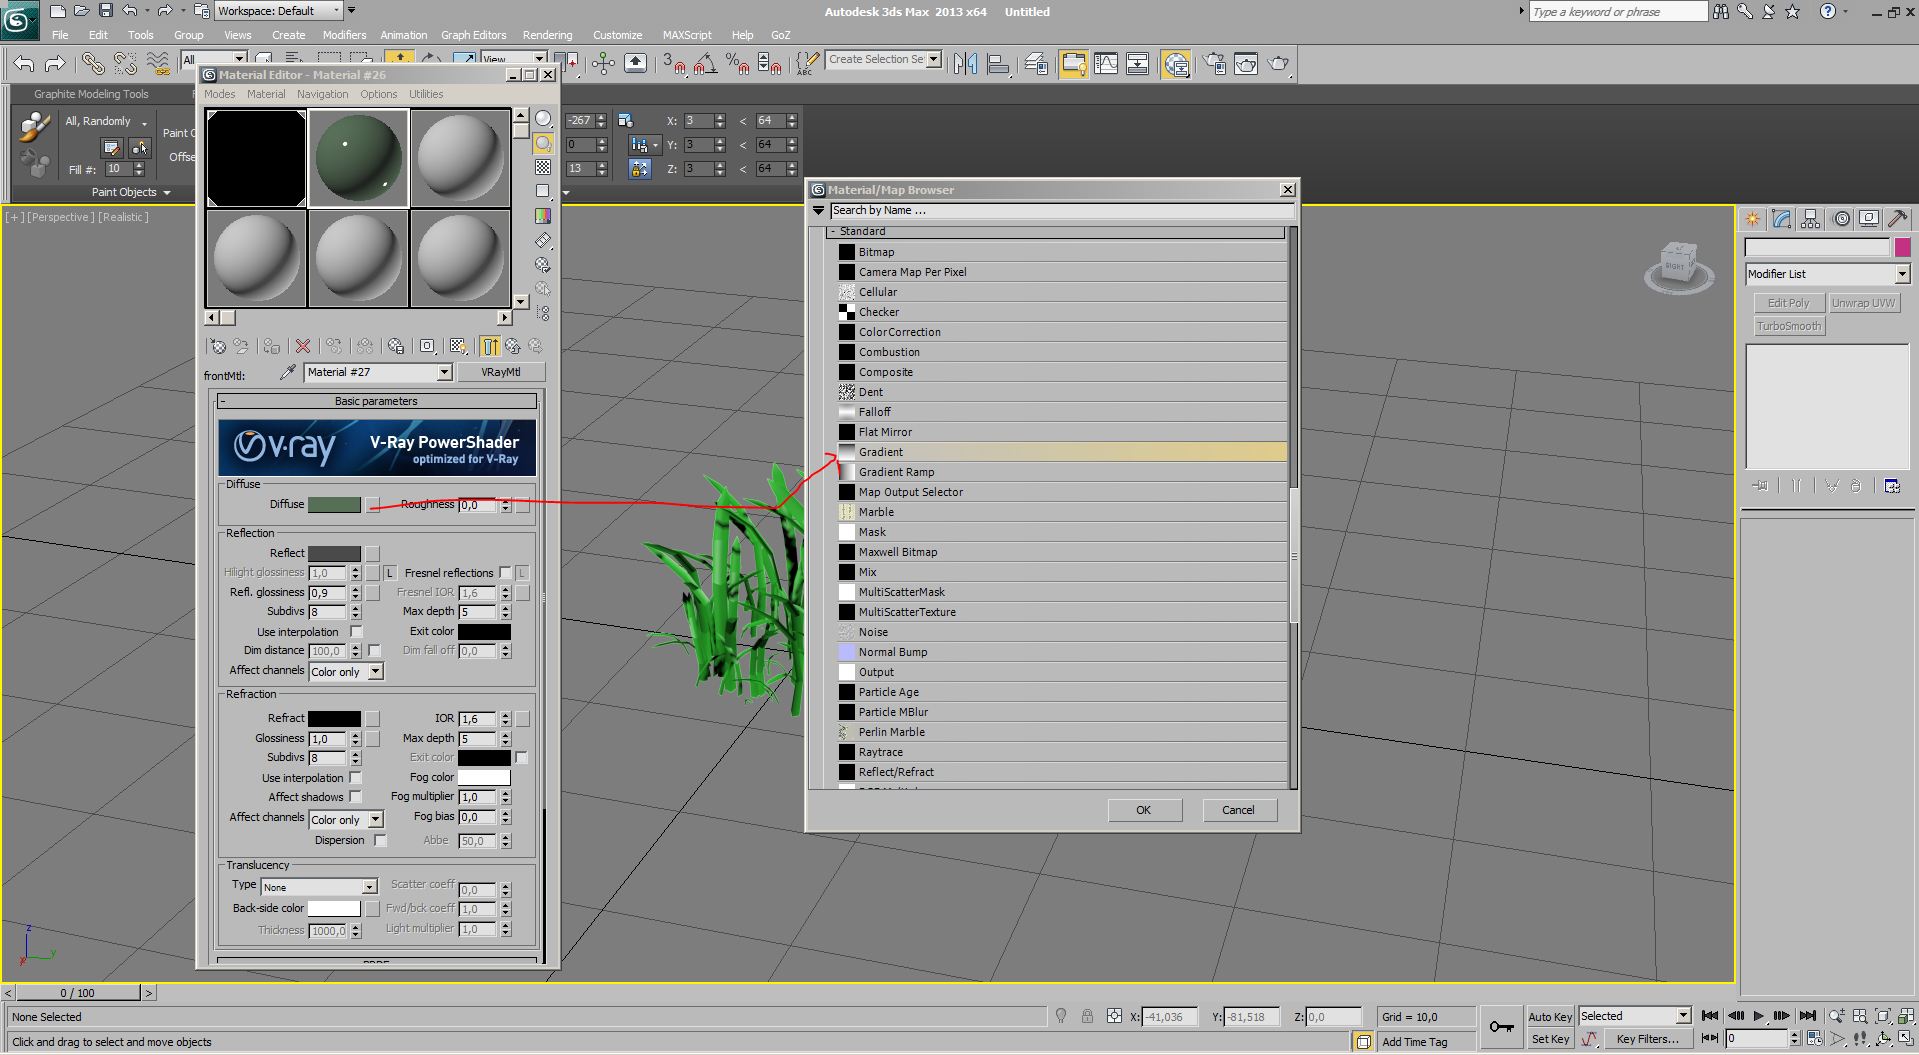Click the Render Production teapot icon
The height and width of the screenshot is (1055, 1919).
point(1278,64)
